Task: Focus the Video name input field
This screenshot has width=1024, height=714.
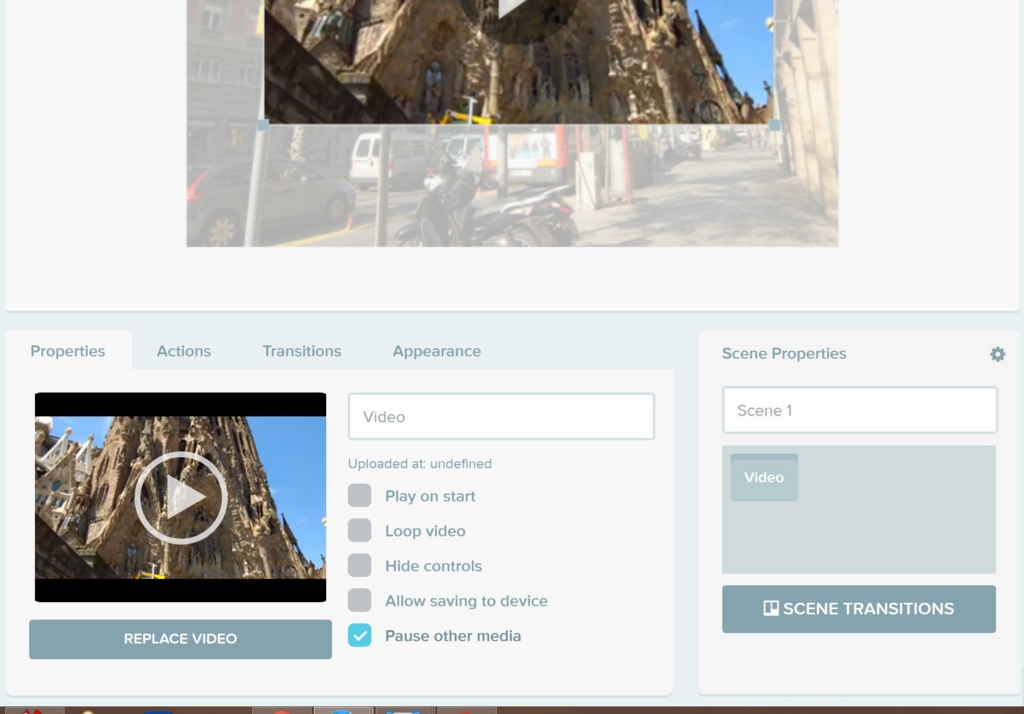Action: 501,416
